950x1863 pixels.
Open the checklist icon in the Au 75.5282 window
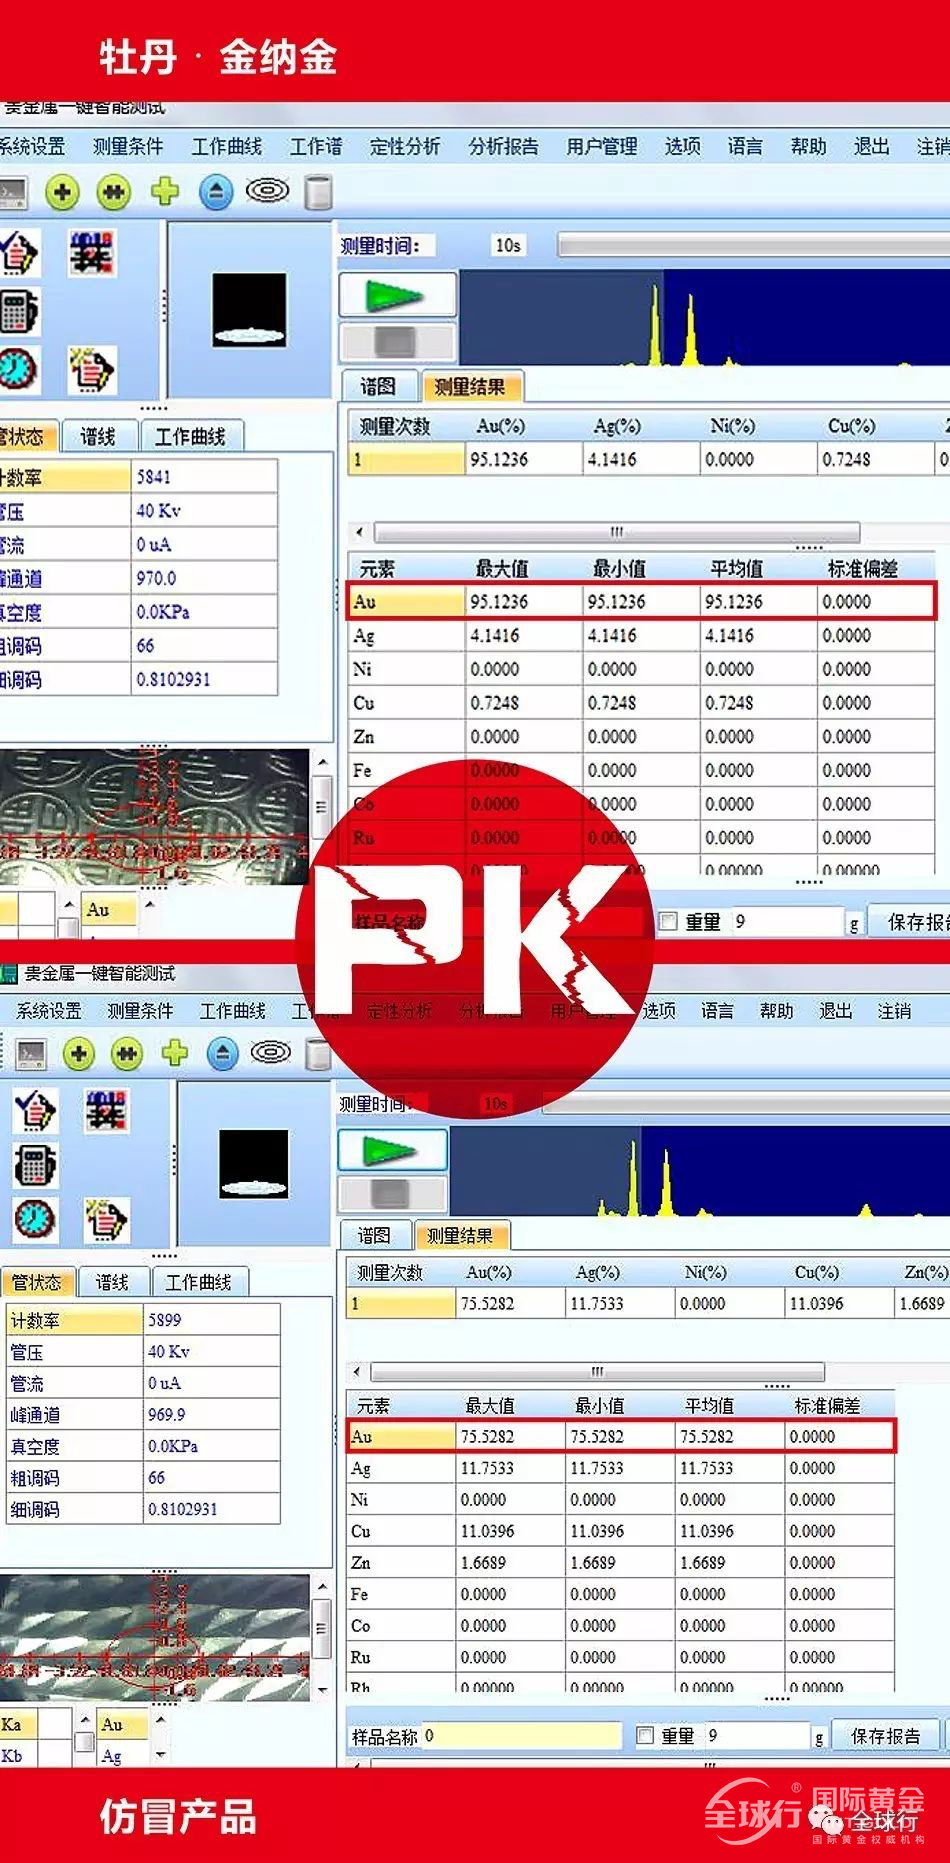click(x=35, y=1110)
